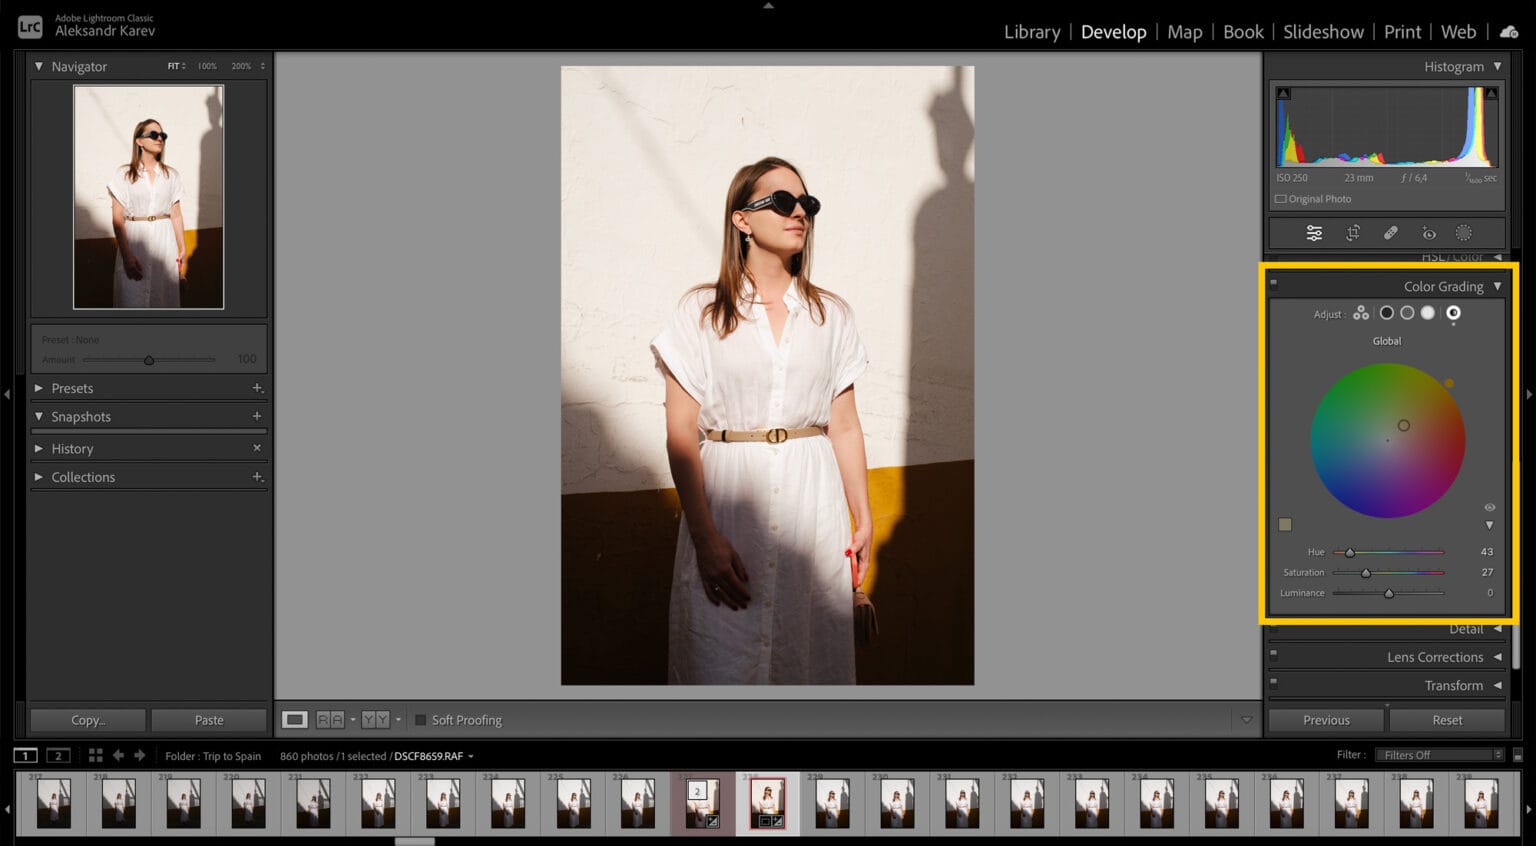Click the eye preview icon in Color Grading
This screenshot has width=1536, height=846.
click(1490, 507)
